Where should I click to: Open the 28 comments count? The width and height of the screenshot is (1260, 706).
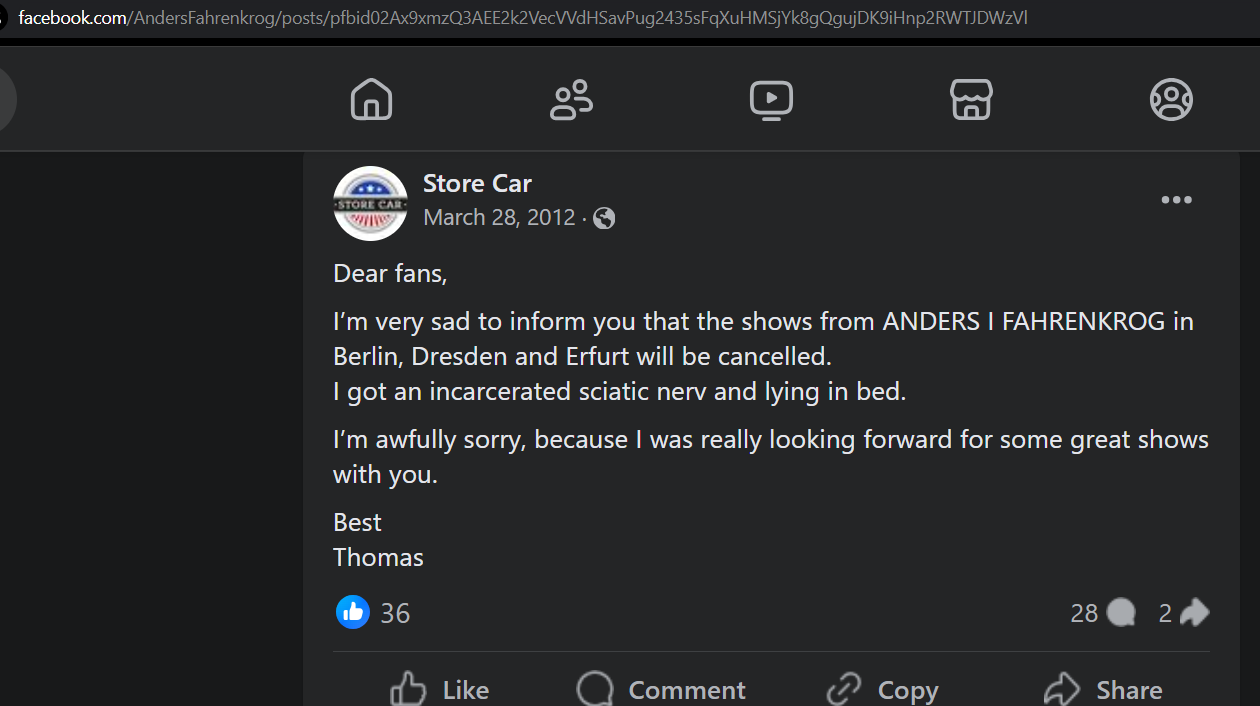[x=1102, y=613]
